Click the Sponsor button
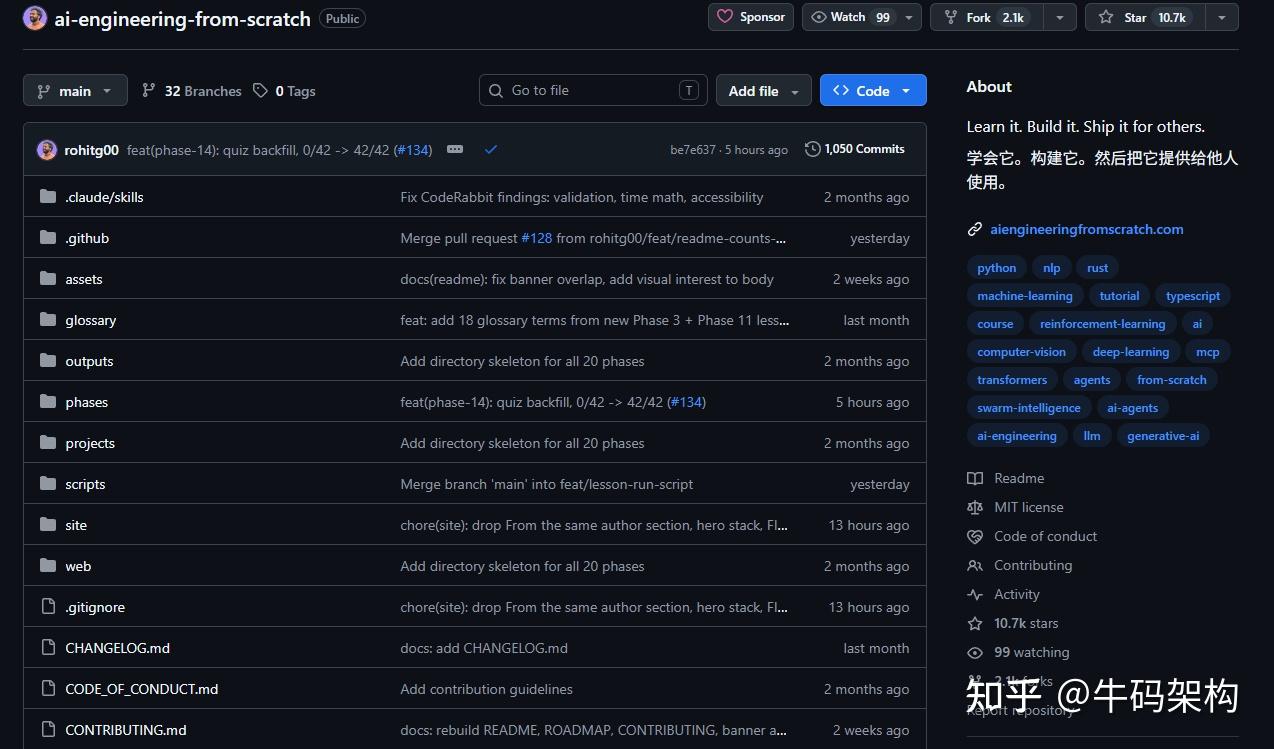The width and height of the screenshot is (1274, 749). [x=751, y=17]
